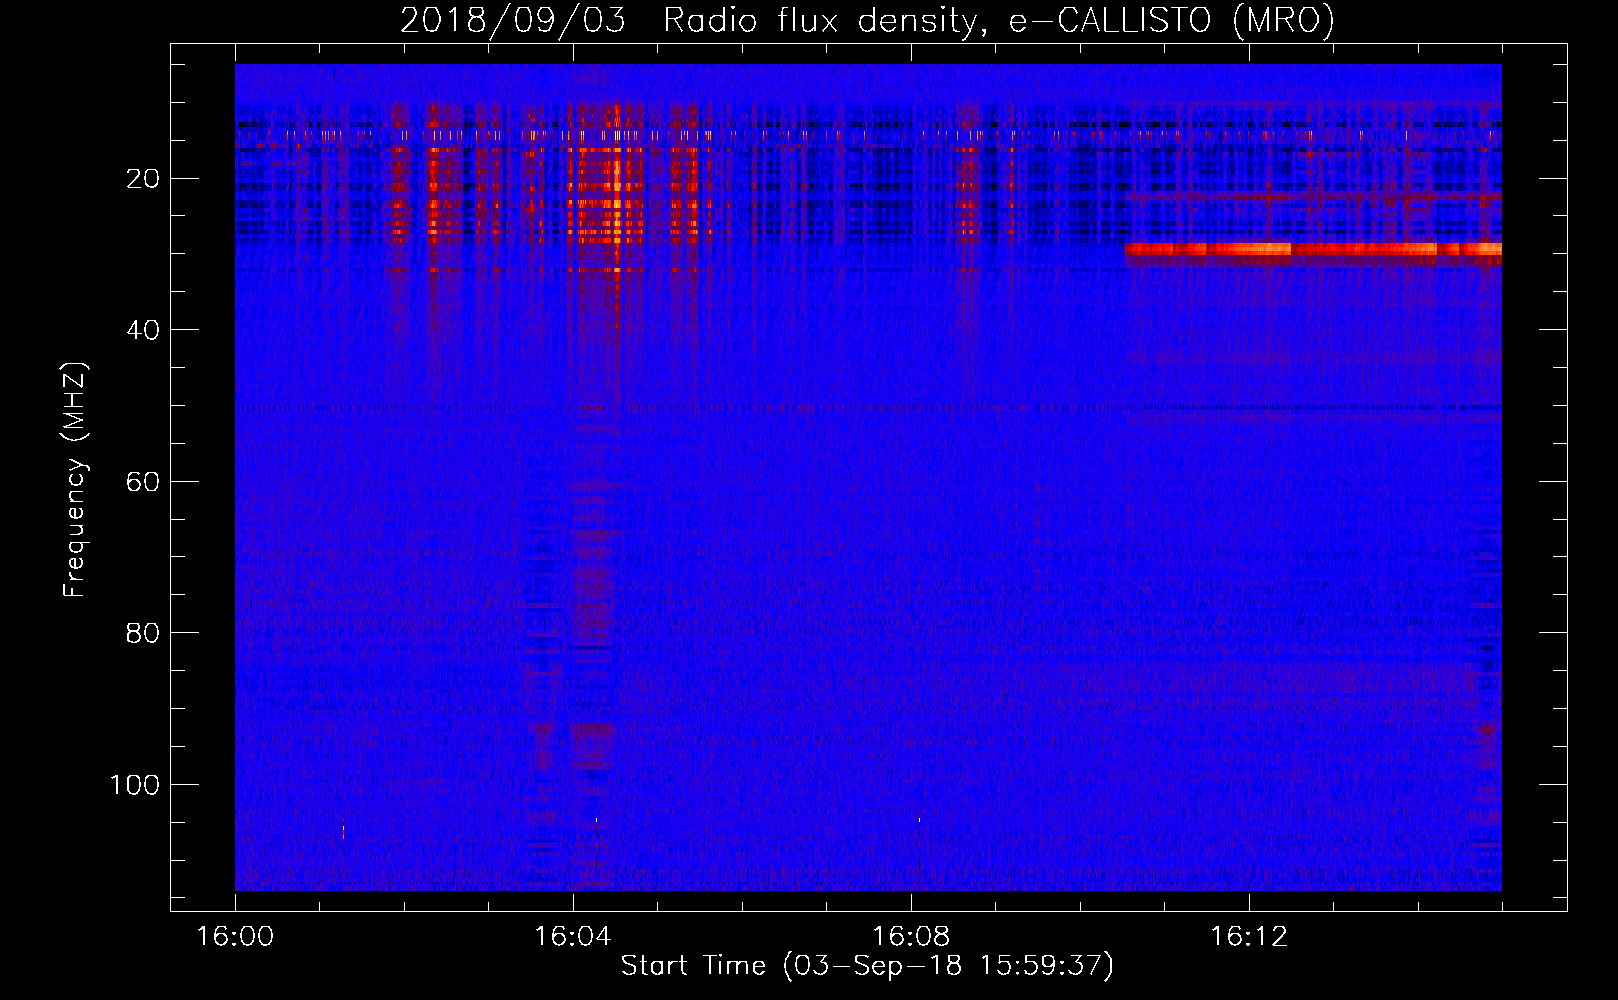Click the 'Start Time (03-Sep-18 15:59:37)' label
Viewport: 1618px width, 1000px height.
pos(867,966)
